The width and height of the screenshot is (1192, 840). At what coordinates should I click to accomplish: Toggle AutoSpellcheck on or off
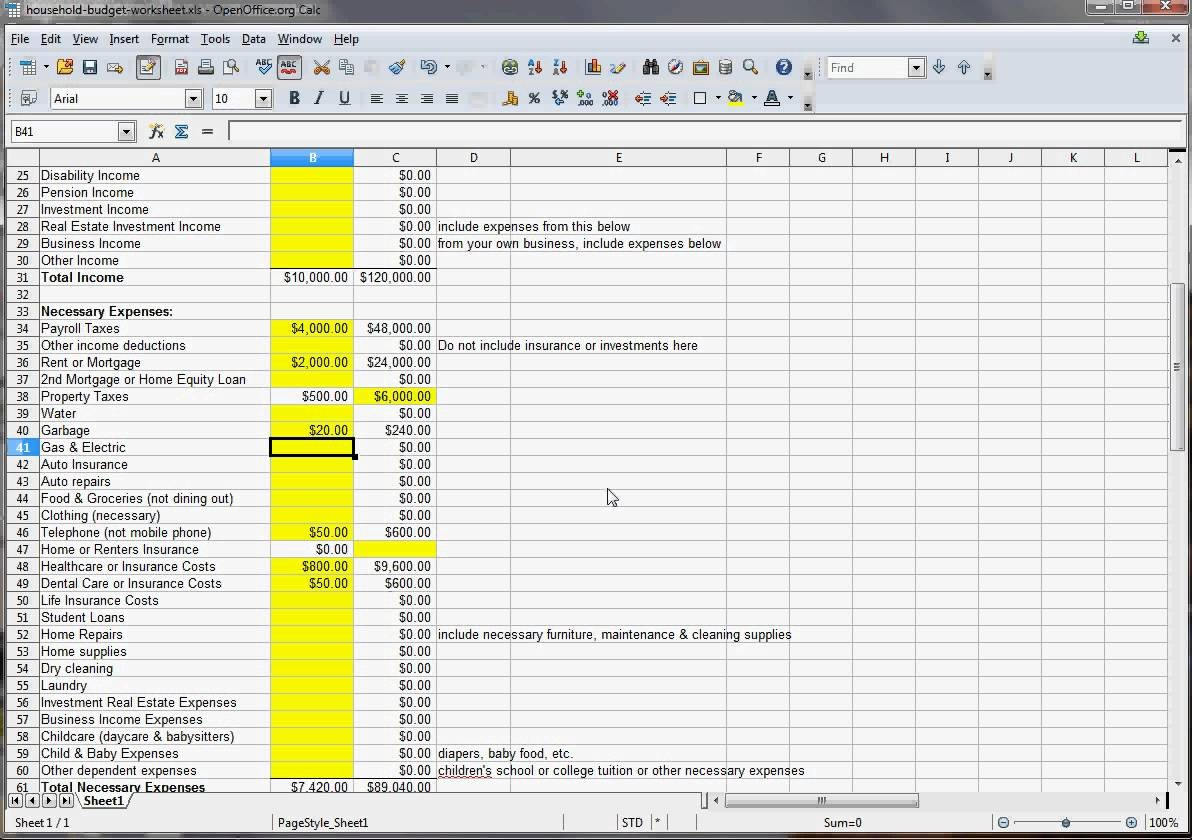pos(289,68)
